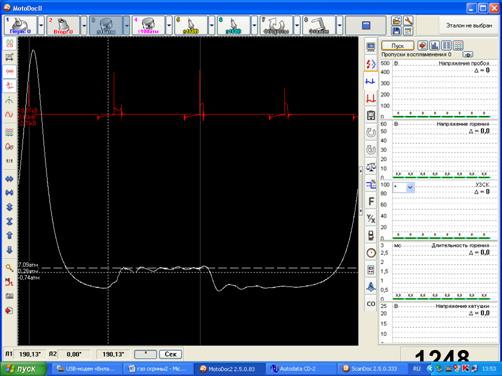
Task: Click the CO analysis icon
Action: click(x=371, y=304)
